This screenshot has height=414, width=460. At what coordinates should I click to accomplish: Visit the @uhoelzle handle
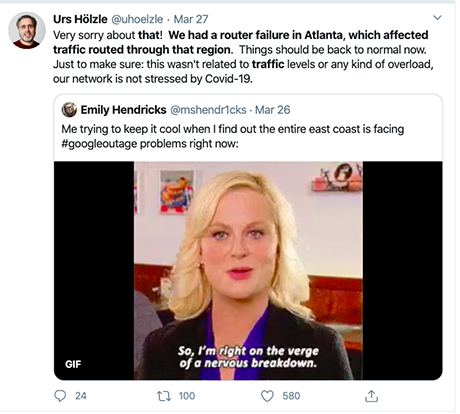tap(137, 19)
